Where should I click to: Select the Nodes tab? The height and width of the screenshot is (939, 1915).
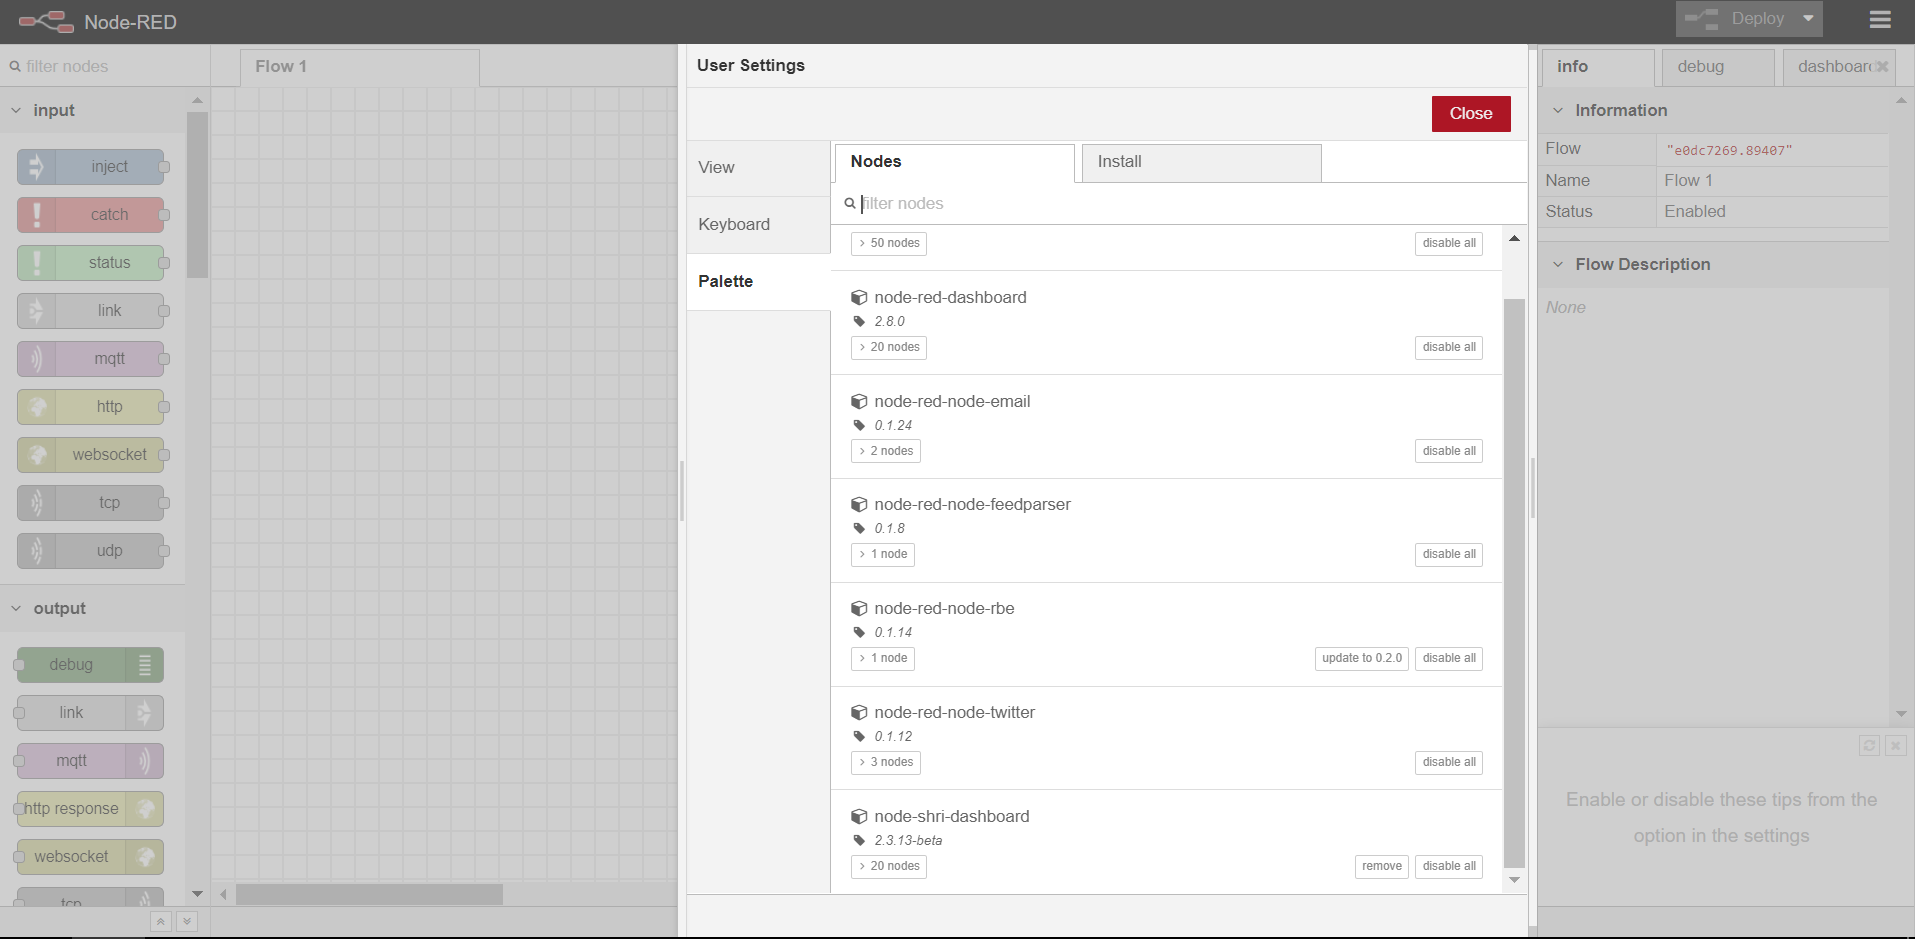coord(954,162)
